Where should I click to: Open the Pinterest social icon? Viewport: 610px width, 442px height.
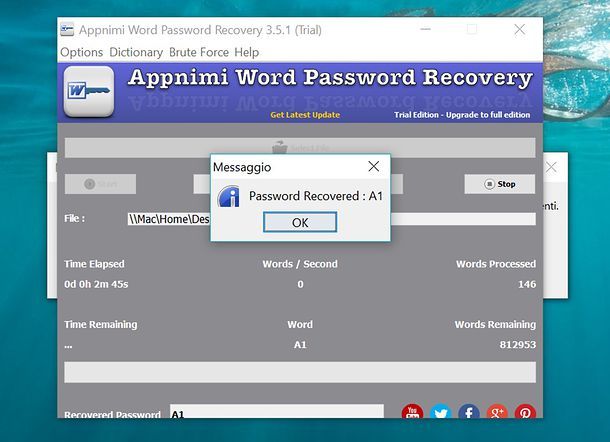point(525,412)
